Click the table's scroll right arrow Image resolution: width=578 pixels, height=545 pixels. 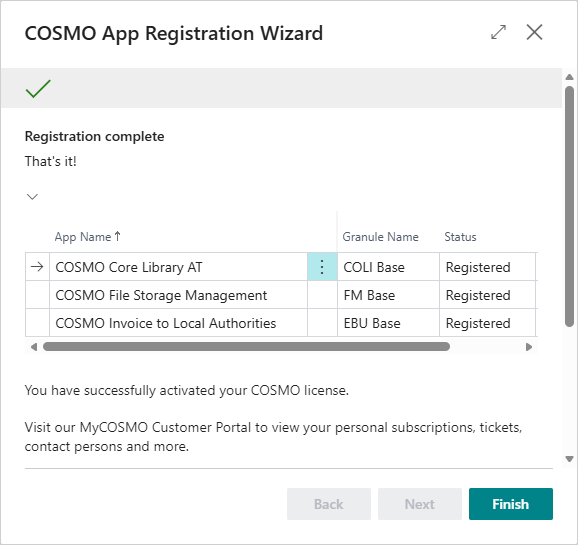click(x=529, y=347)
